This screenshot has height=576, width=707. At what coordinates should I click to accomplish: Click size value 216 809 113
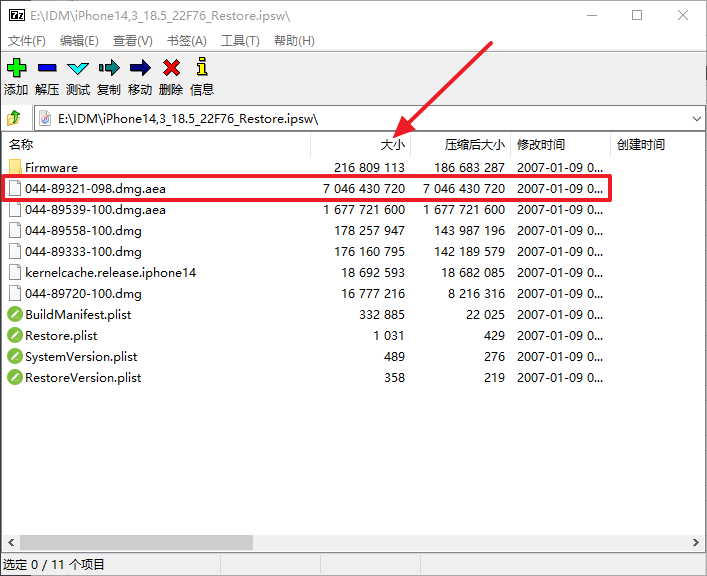[x=369, y=167]
